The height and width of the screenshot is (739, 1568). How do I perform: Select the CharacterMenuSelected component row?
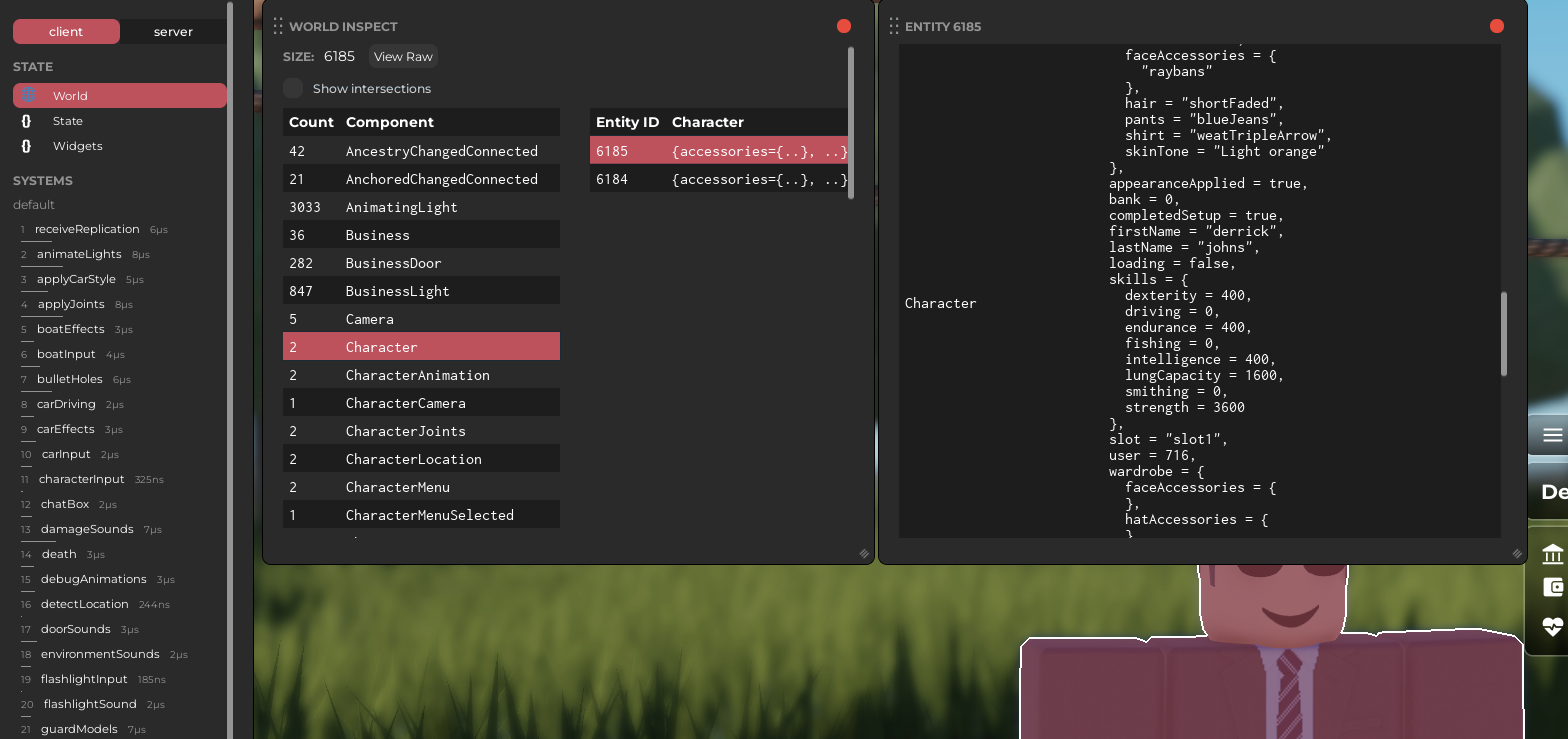(421, 515)
